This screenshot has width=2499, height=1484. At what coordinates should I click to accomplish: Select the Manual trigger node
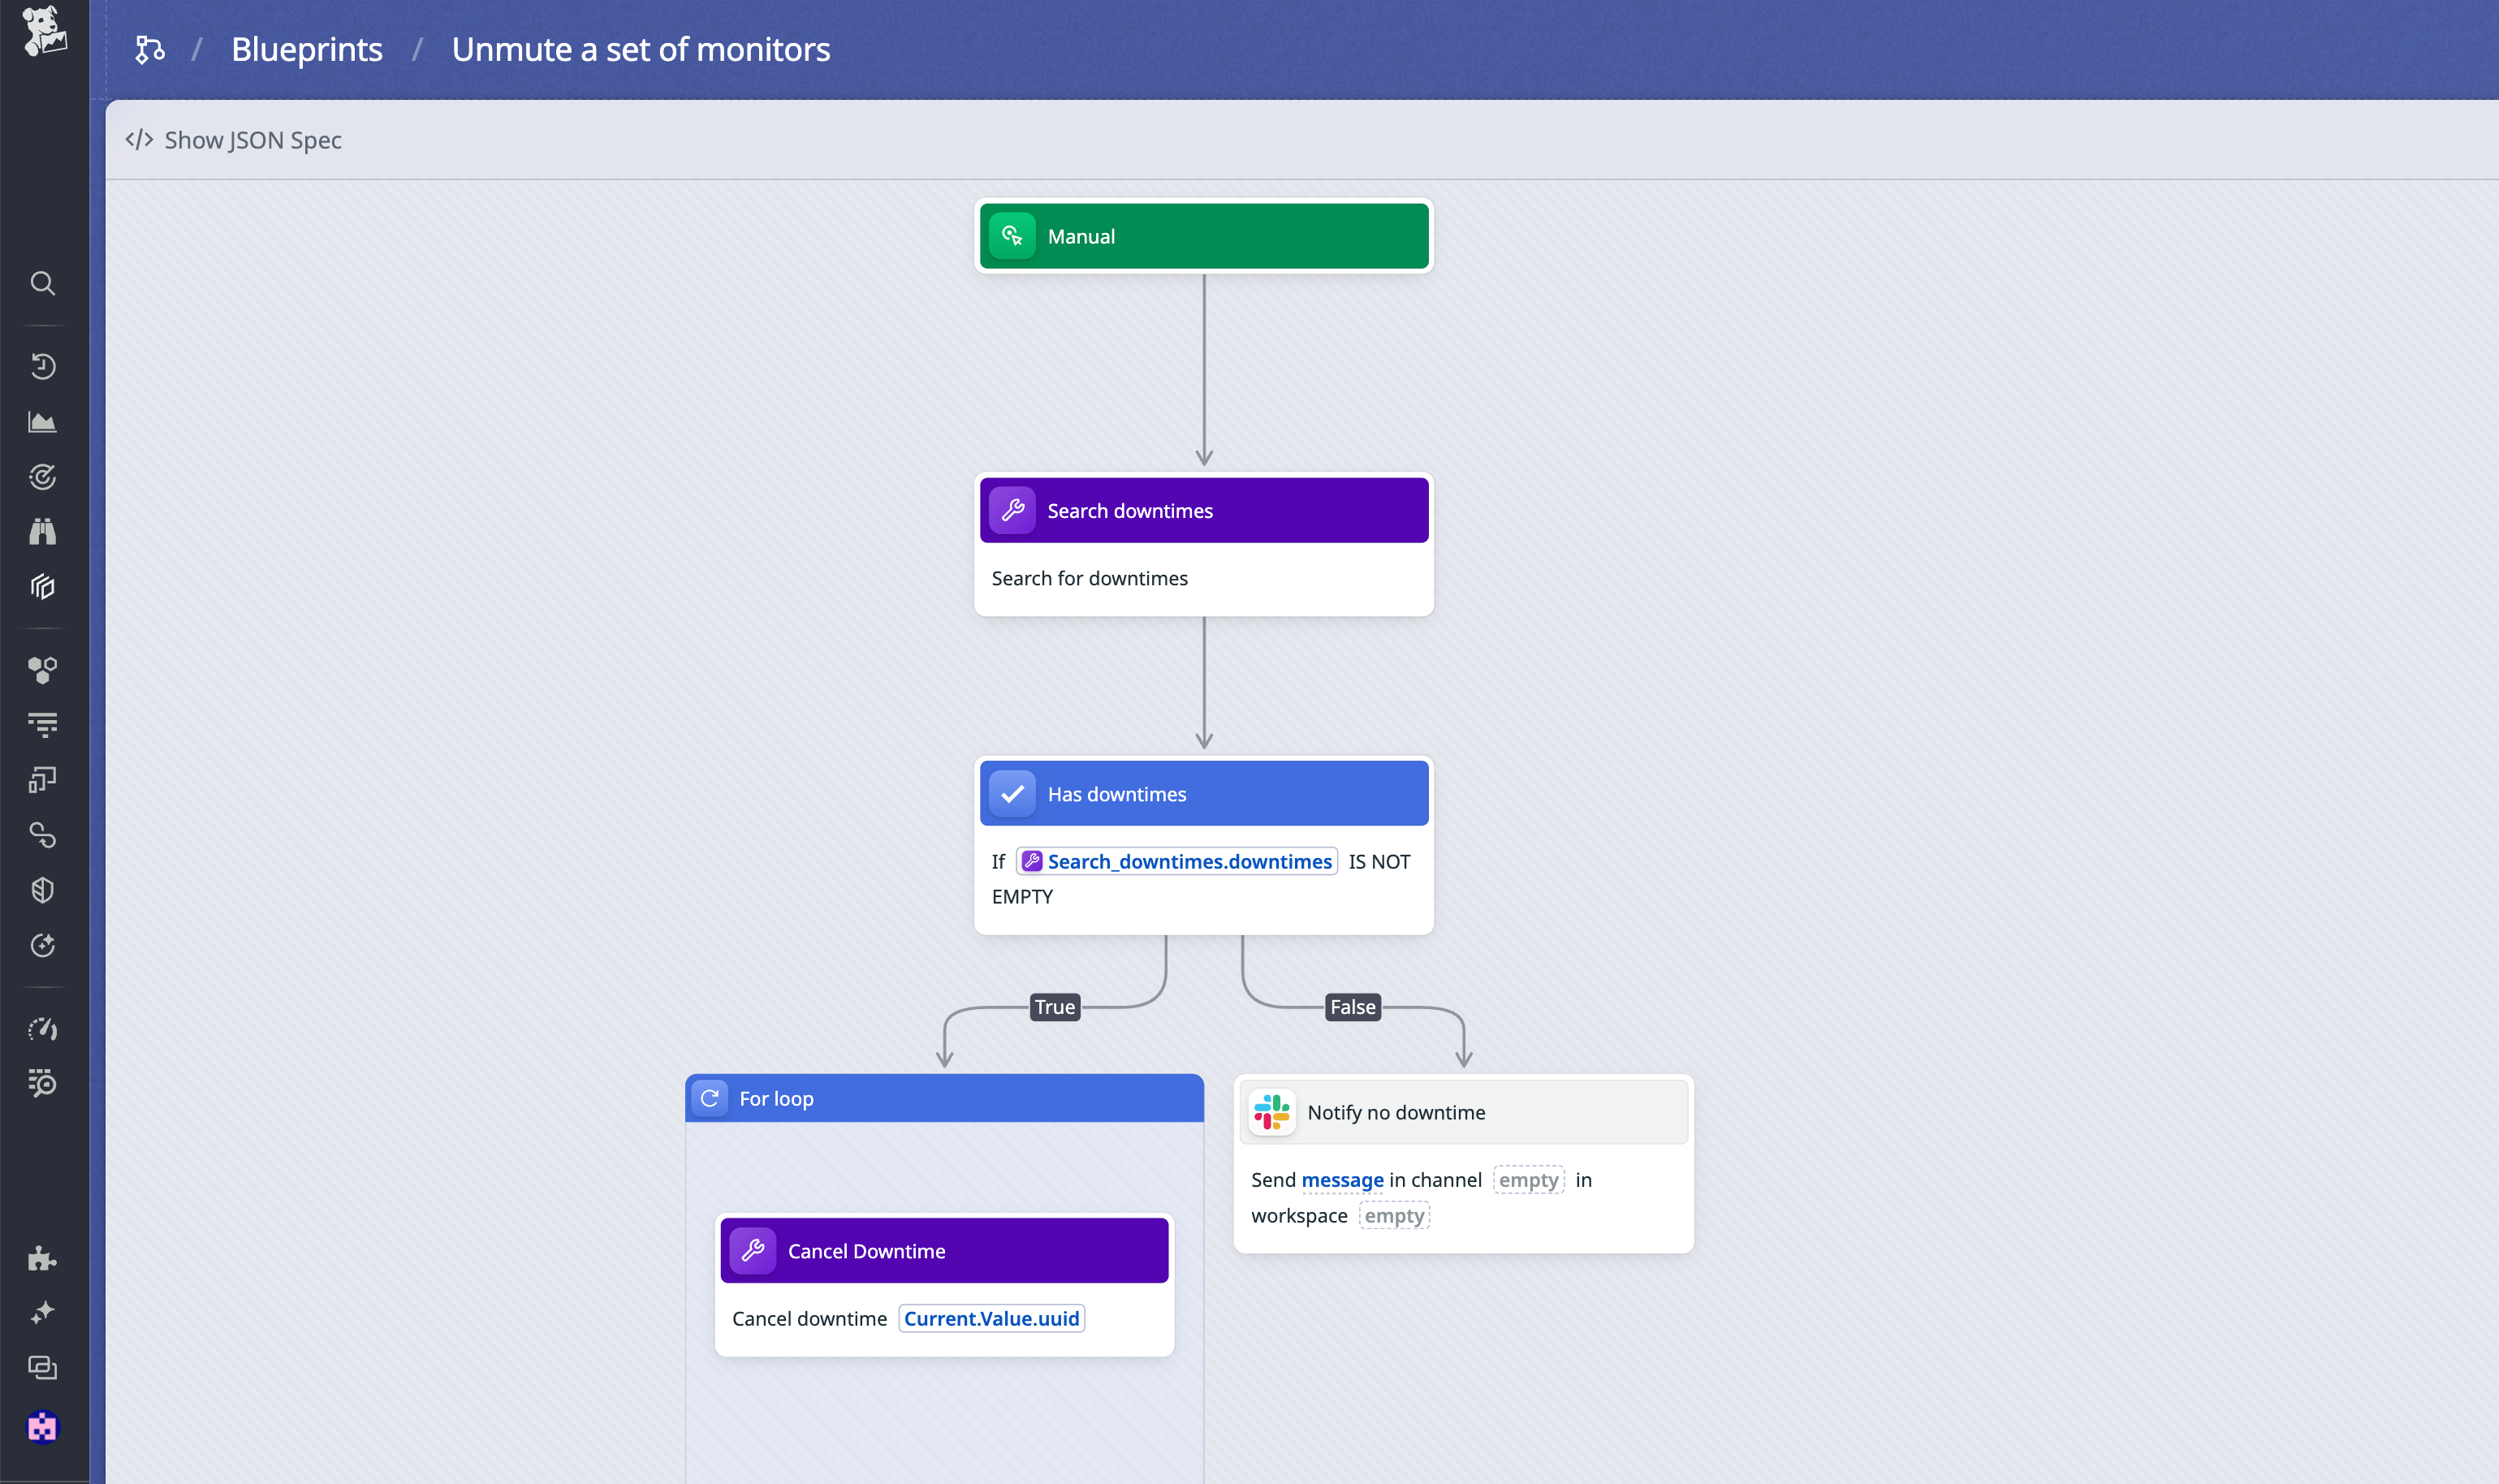click(x=1203, y=237)
